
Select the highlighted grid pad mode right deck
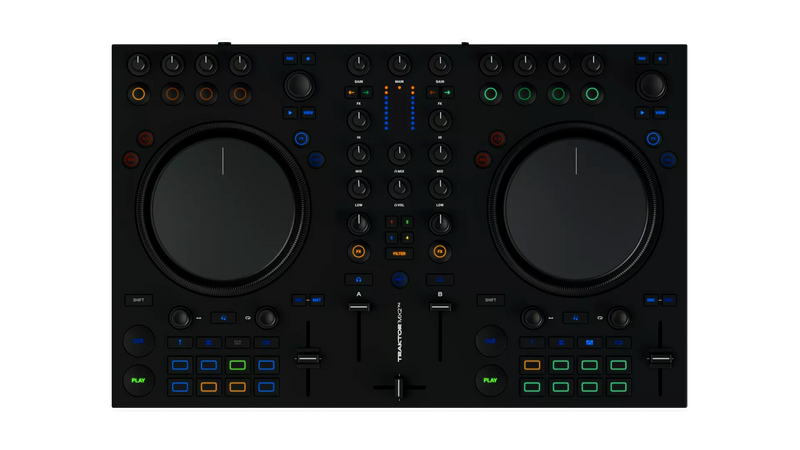pyautogui.click(x=589, y=342)
